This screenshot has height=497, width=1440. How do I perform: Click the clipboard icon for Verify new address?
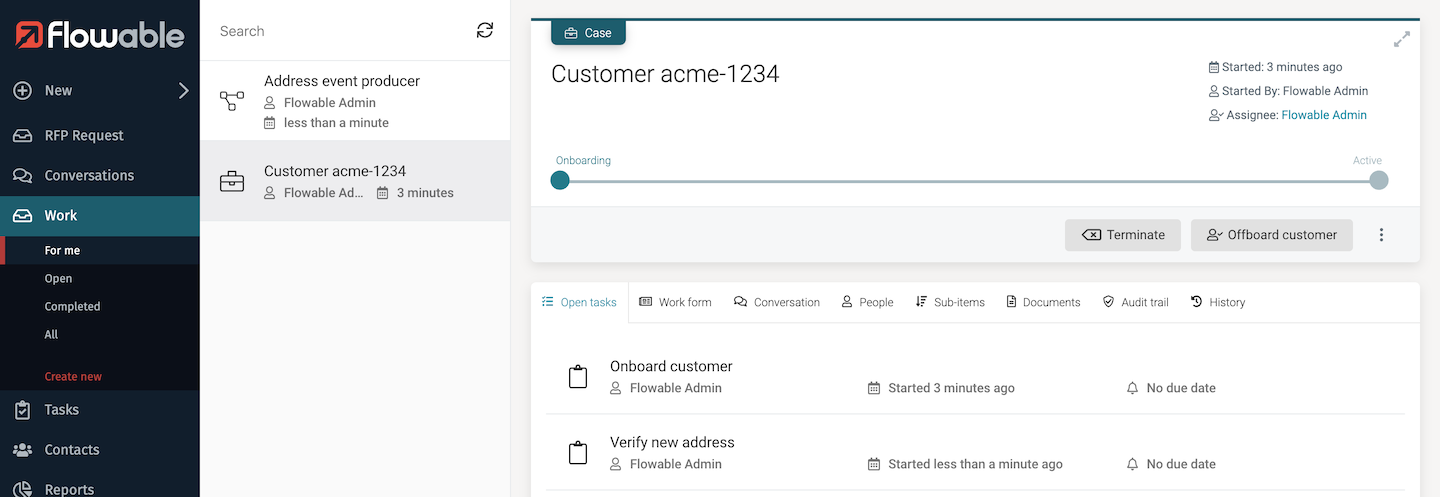click(578, 453)
